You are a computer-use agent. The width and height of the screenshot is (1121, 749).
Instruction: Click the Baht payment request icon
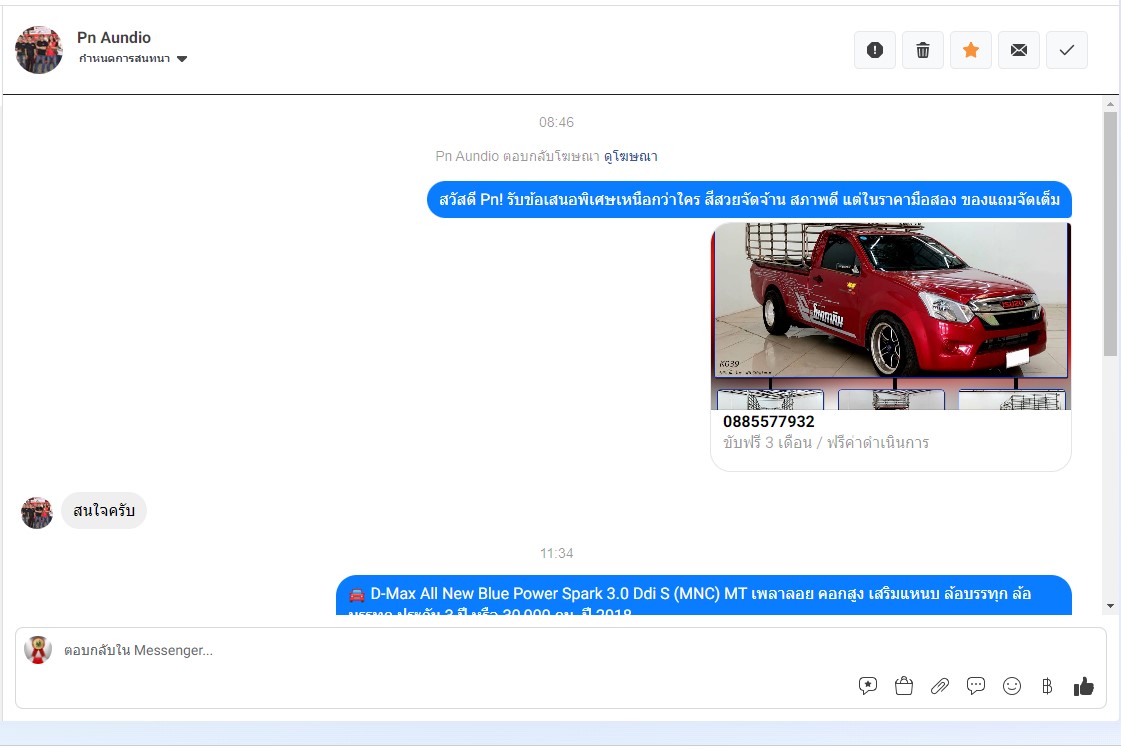point(1047,686)
